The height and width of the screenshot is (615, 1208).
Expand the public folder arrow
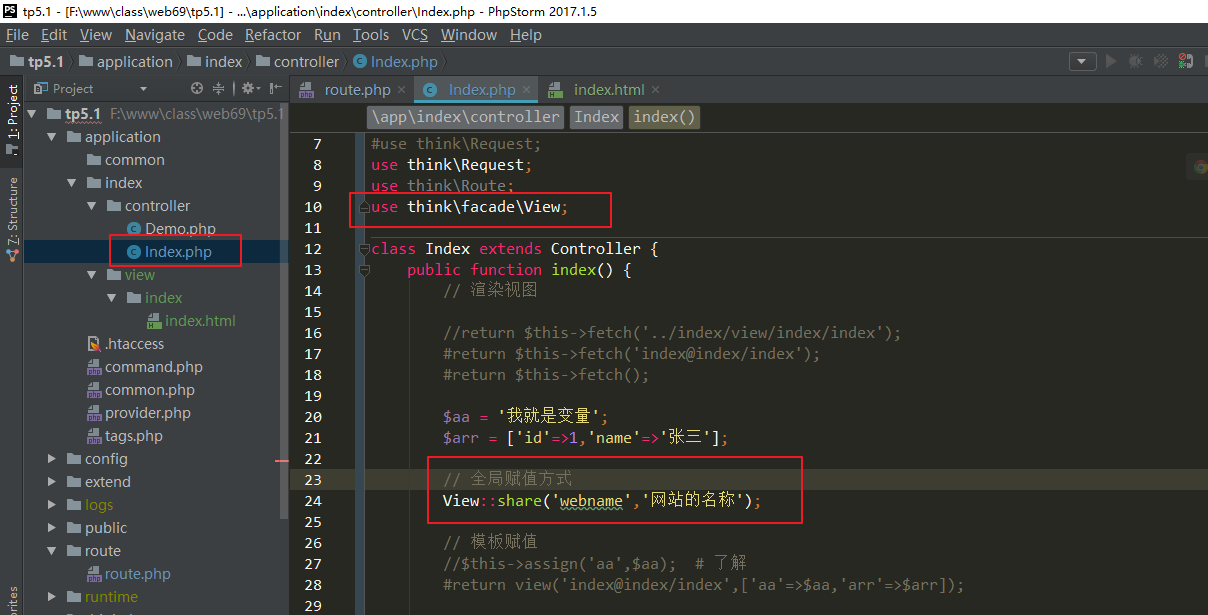click(51, 528)
